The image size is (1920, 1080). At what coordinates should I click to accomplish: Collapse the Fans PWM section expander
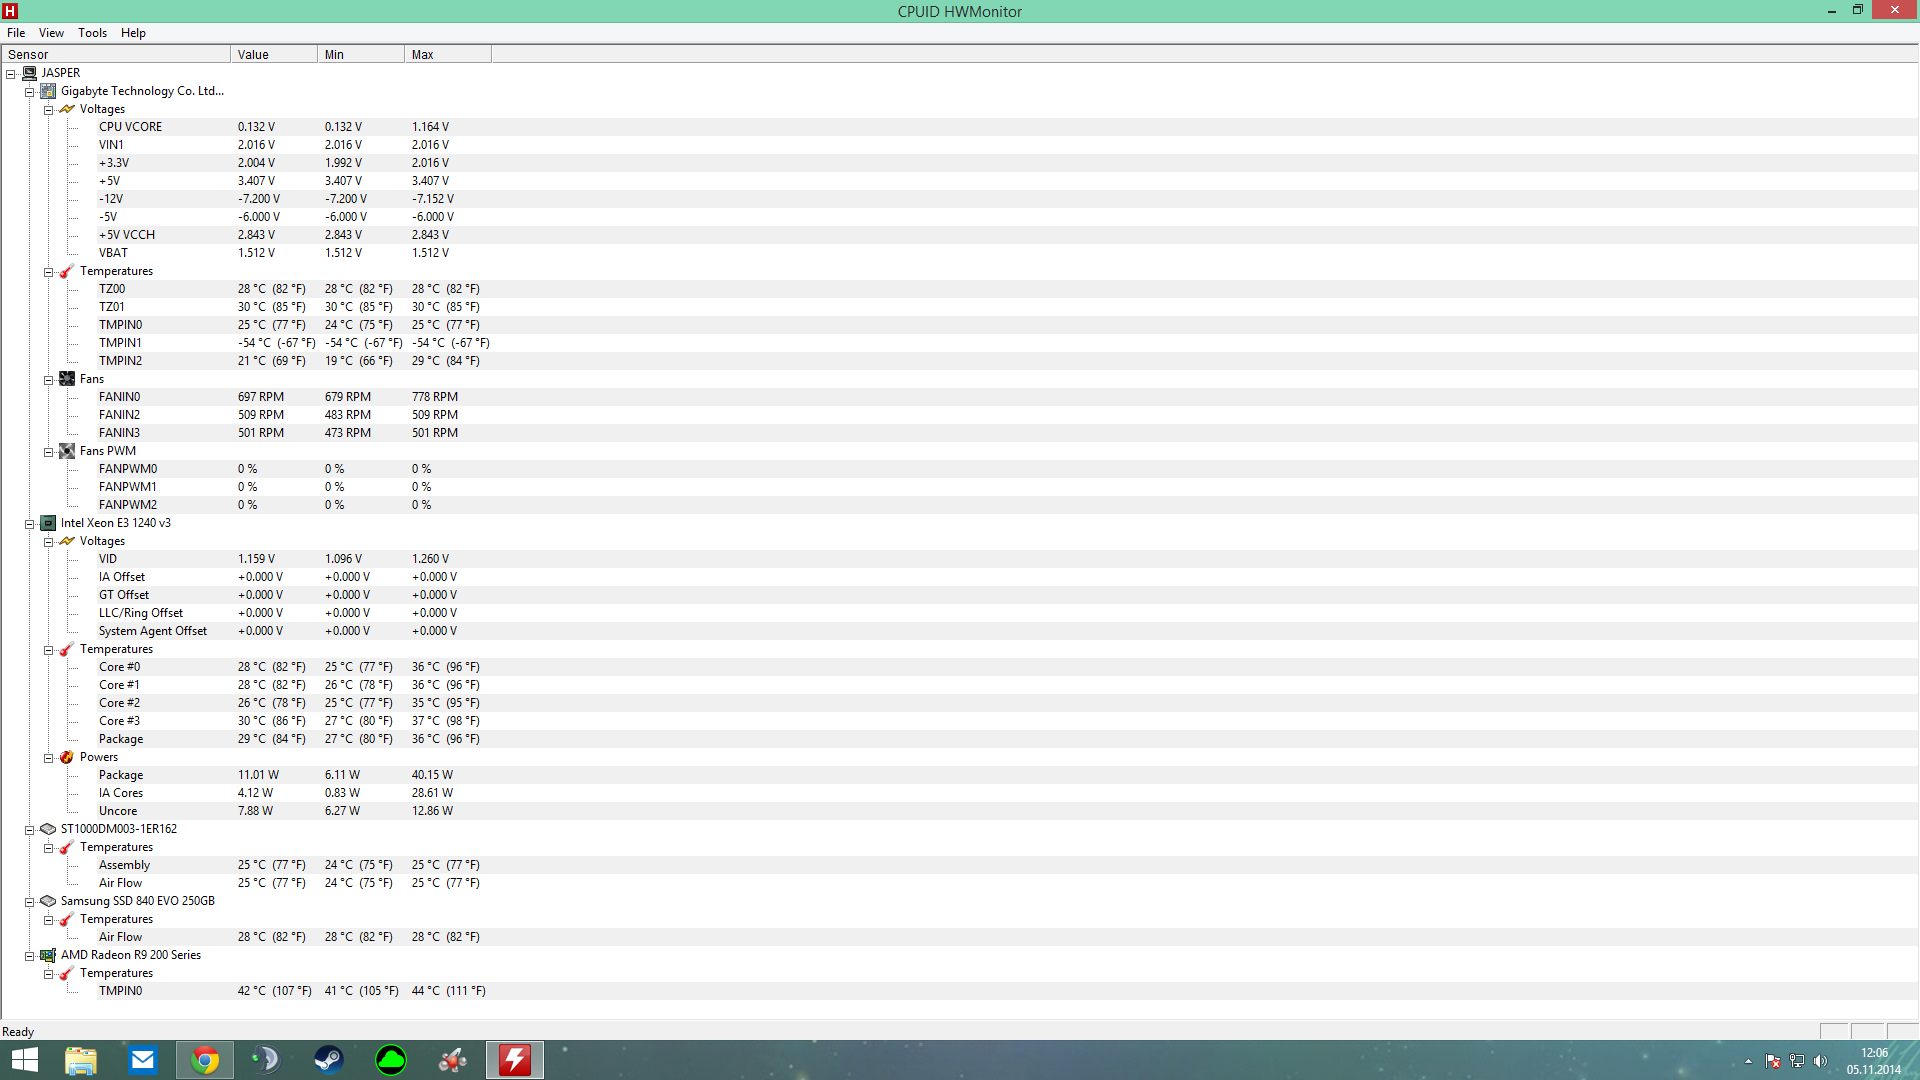coord(49,452)
